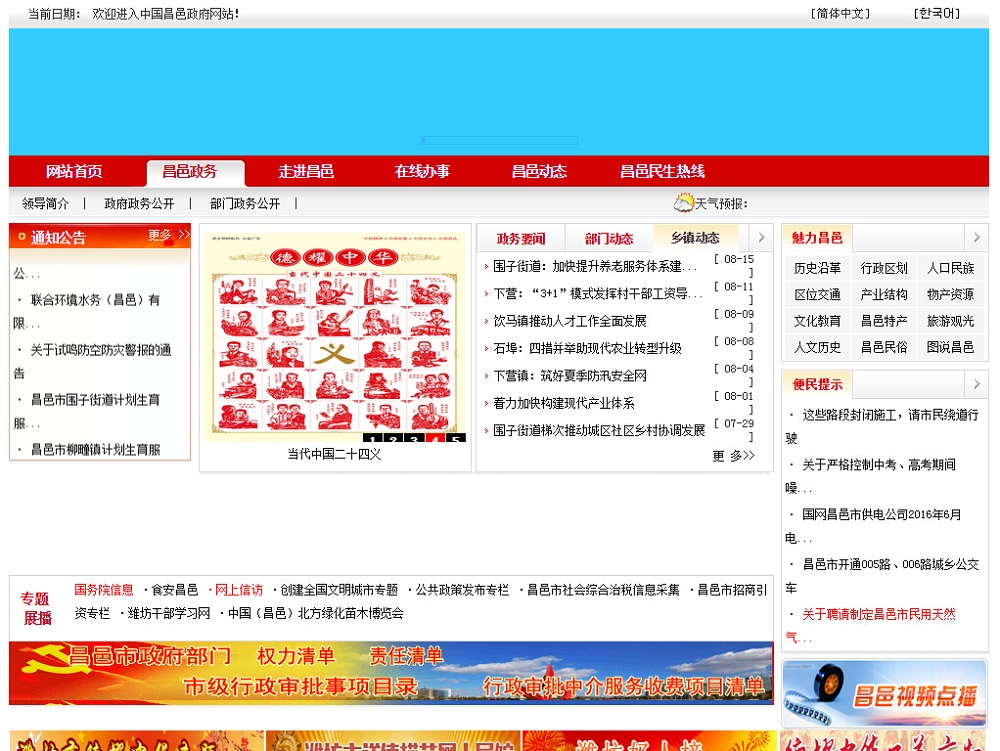1000x751 pixels.
Task: Show slide 2 of the image carousel
Action: (x=393, y=438)
